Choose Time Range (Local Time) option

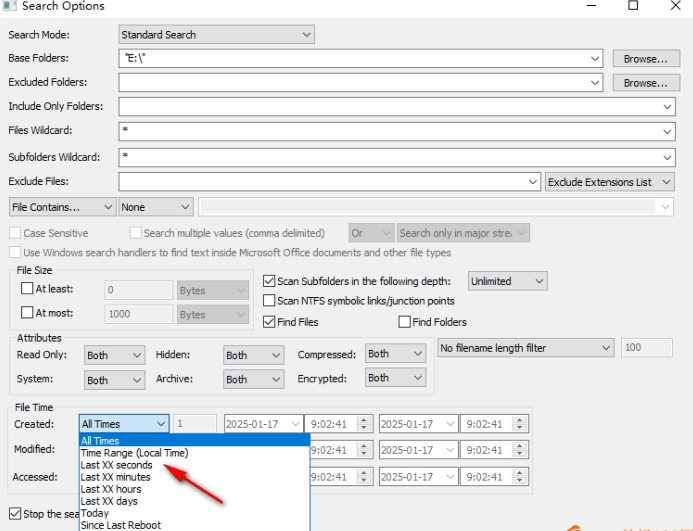tap(134, 453)
